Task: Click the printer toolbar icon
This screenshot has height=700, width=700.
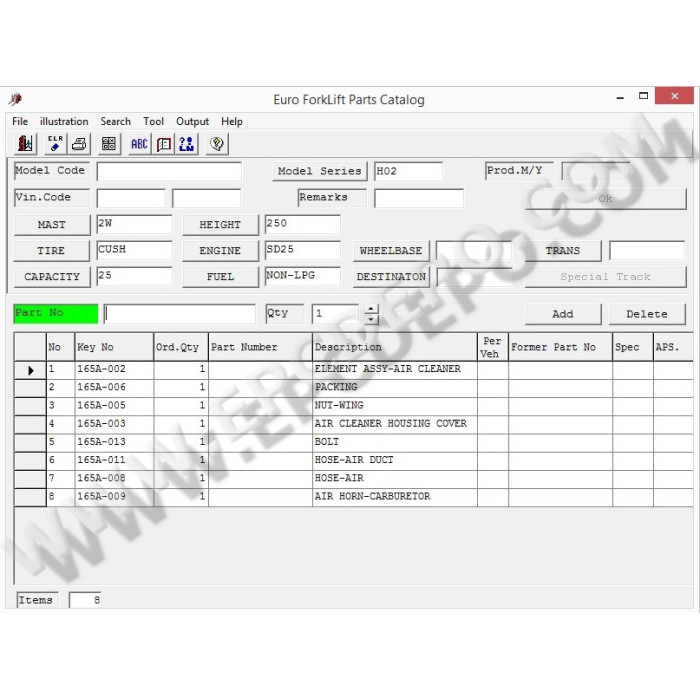Action: 79,144
